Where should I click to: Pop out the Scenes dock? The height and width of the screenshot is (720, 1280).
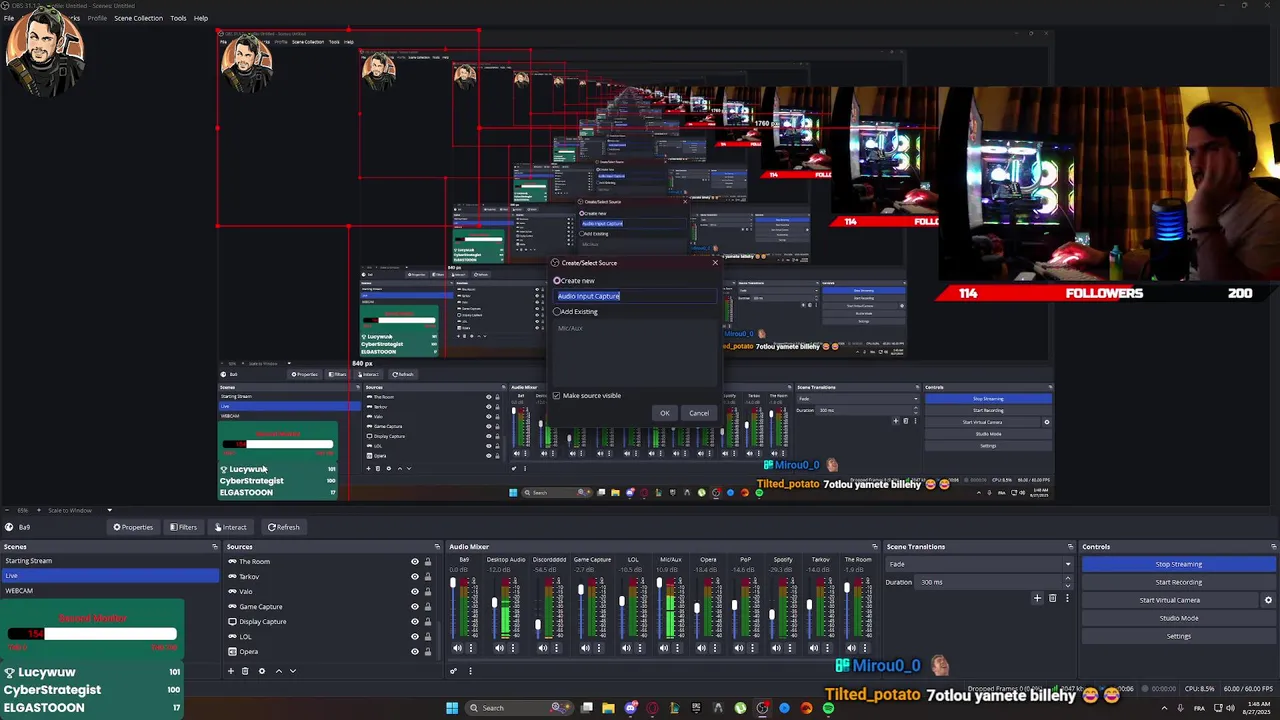pyautogui.click(x=214, y=547)
